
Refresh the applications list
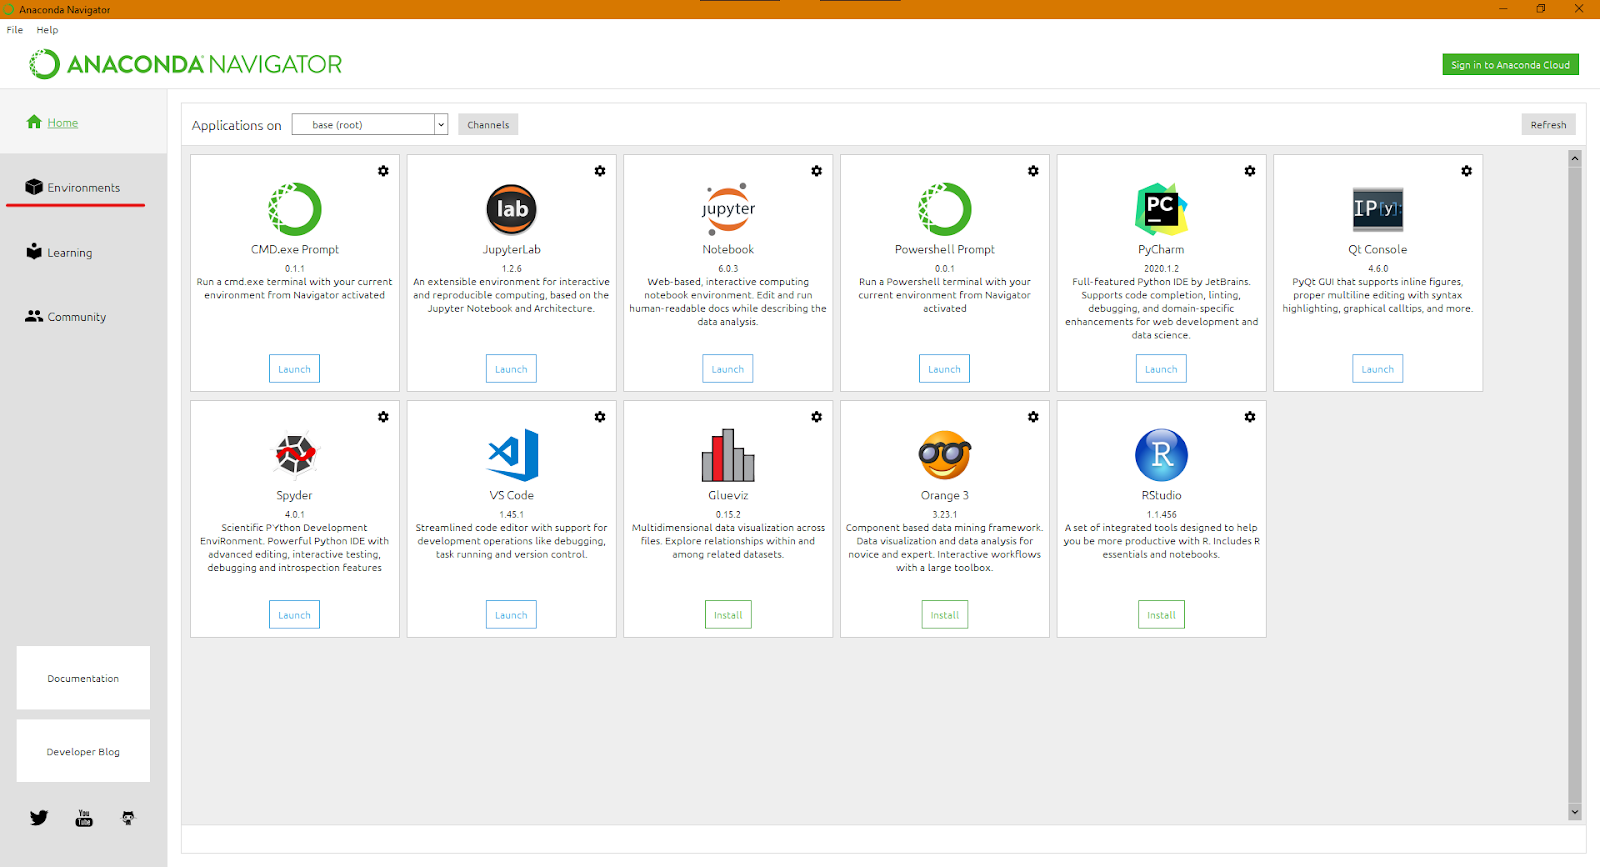1548,124
